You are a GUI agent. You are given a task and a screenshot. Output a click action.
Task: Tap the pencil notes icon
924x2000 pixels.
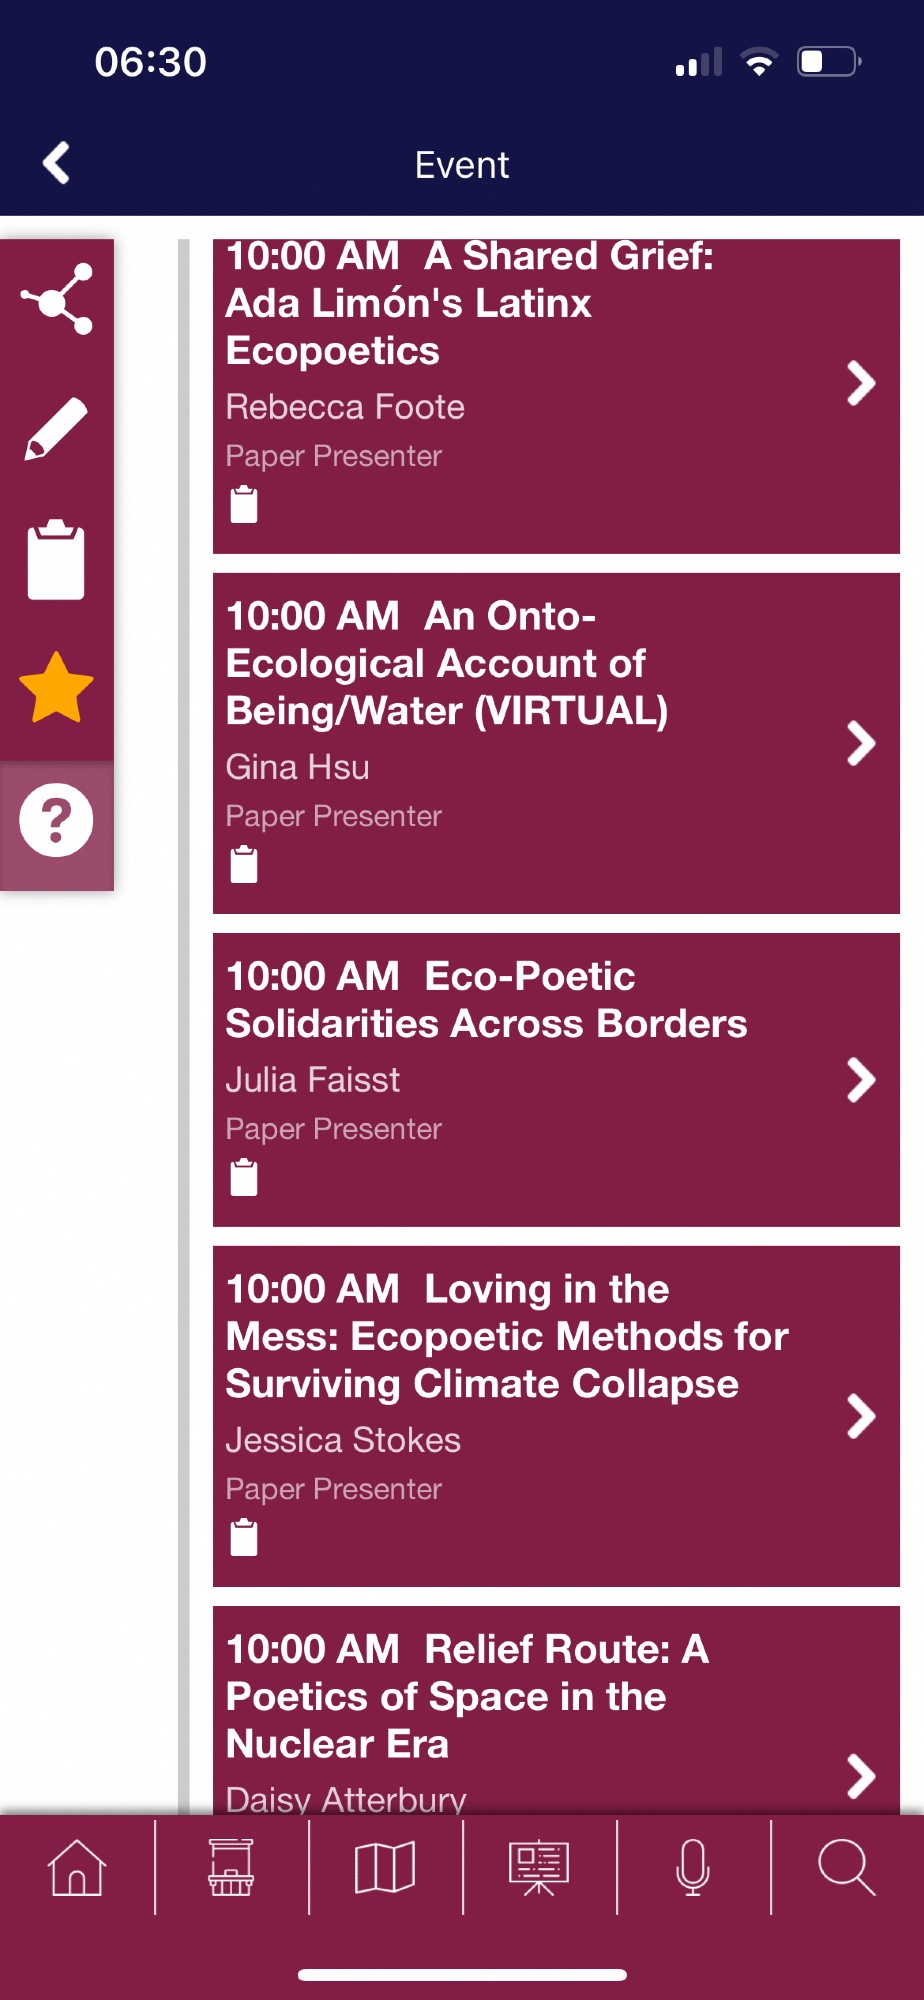pos(57,429)
